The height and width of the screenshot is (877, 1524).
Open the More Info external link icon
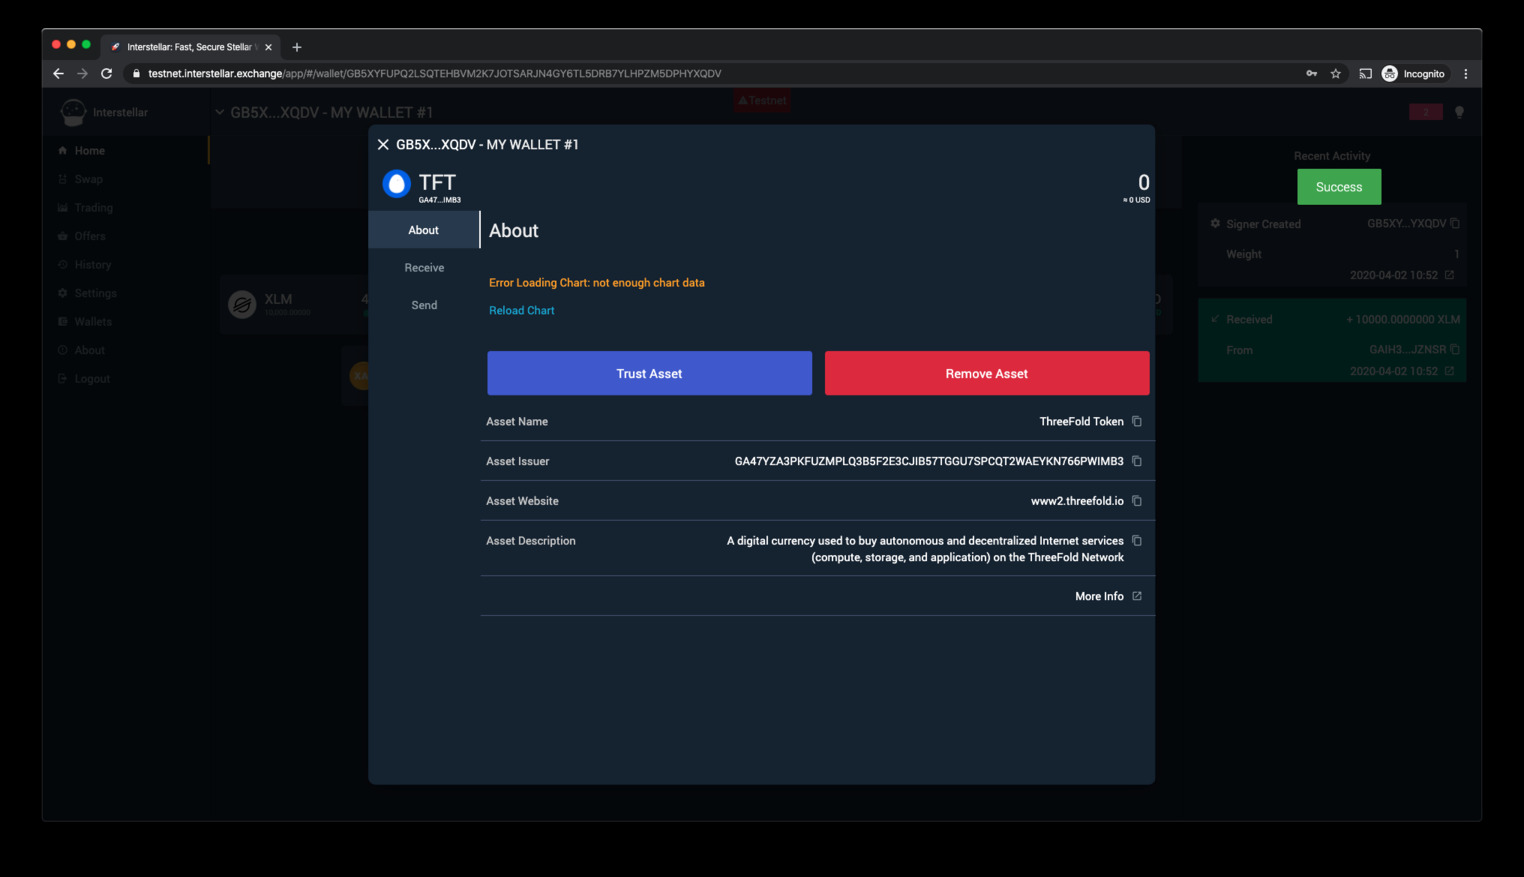click(x=1137, y=596)
